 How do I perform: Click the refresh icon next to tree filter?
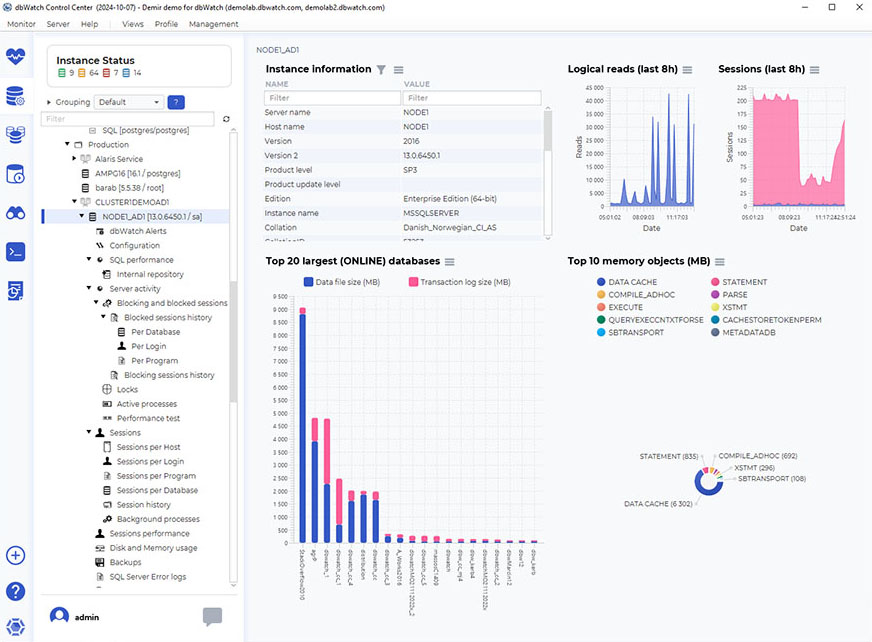pyautogui.click(x=226, y=119)
